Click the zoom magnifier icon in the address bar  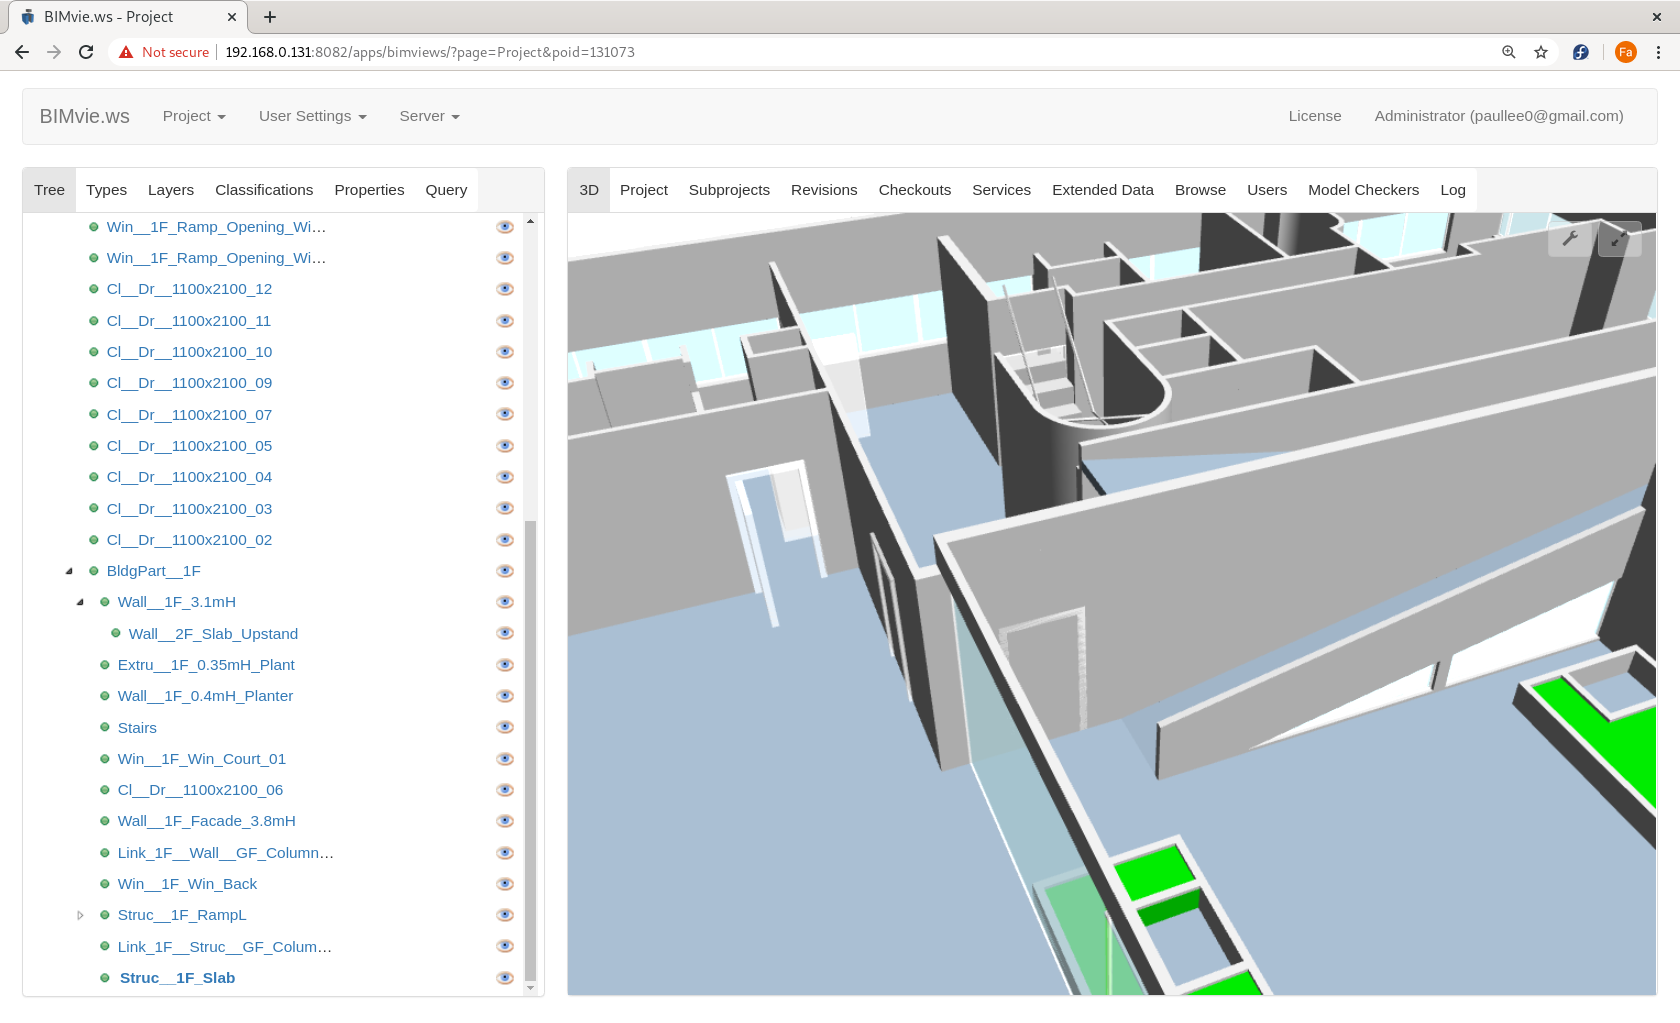[x=1508, y=52]
